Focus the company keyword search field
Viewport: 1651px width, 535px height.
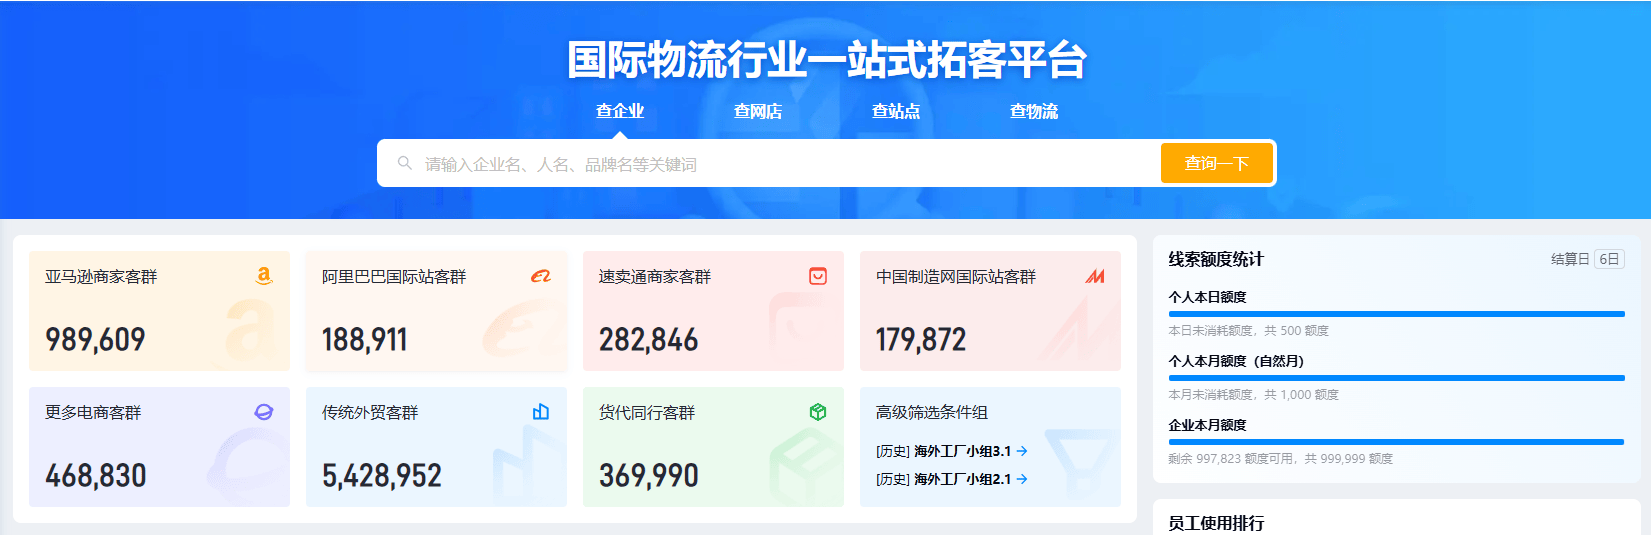[x=769, y=163]
